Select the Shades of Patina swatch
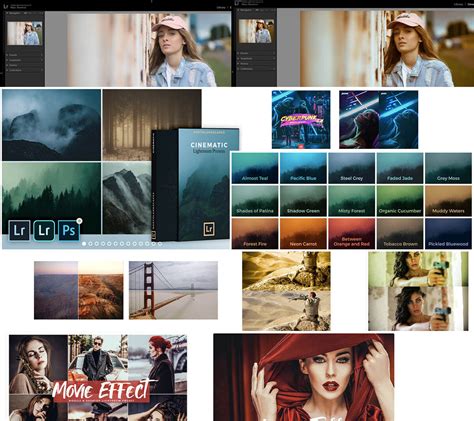 [255, 201]
